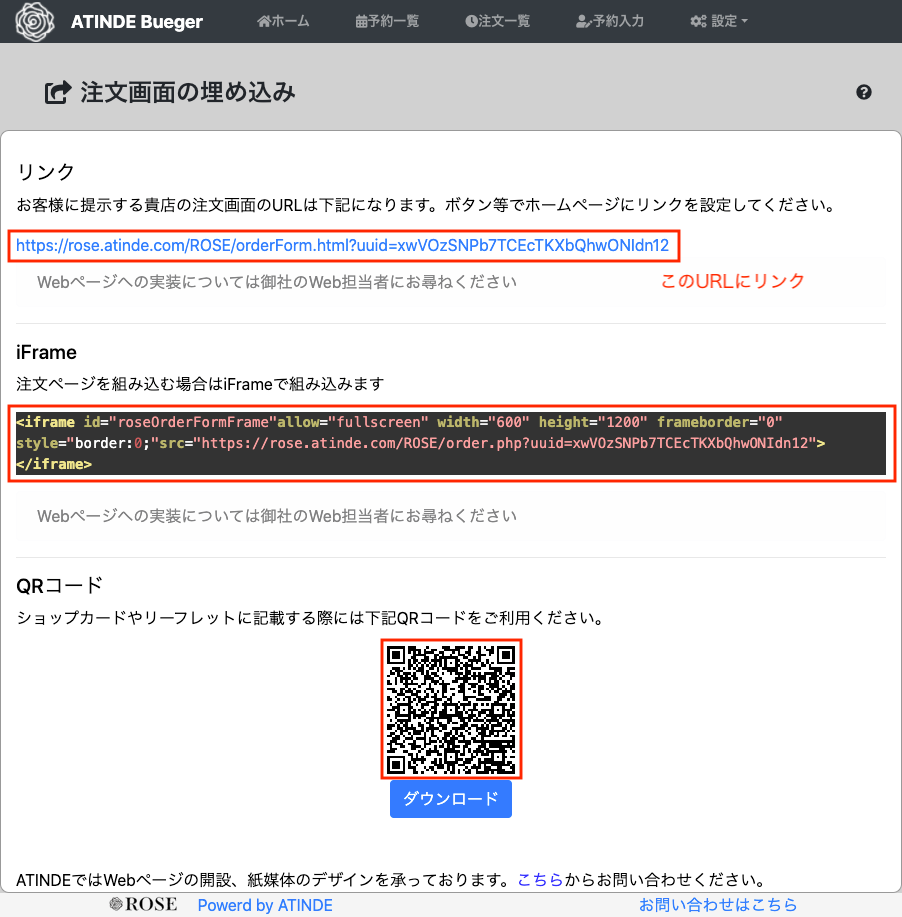Click the ショップカードやリーフレット description line
902x917 pixels.
tap(310, 618)
